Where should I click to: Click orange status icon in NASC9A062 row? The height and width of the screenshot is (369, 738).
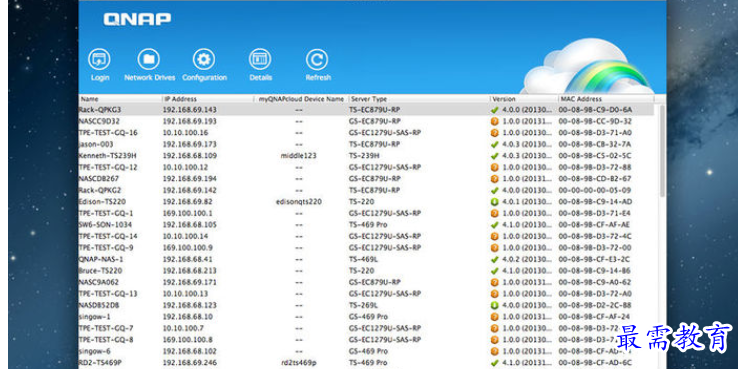click(x=494, y=282)
